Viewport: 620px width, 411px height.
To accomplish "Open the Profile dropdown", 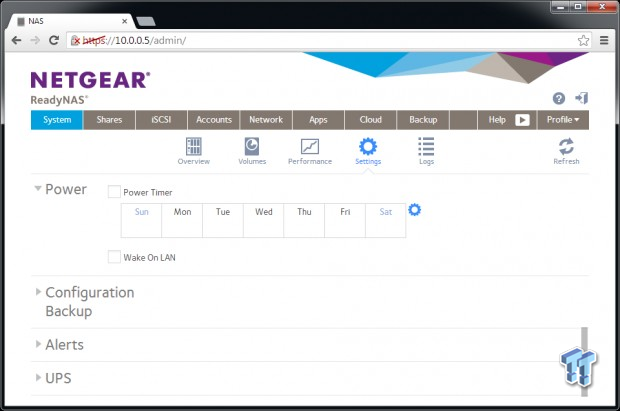I will tap(563, 120).
